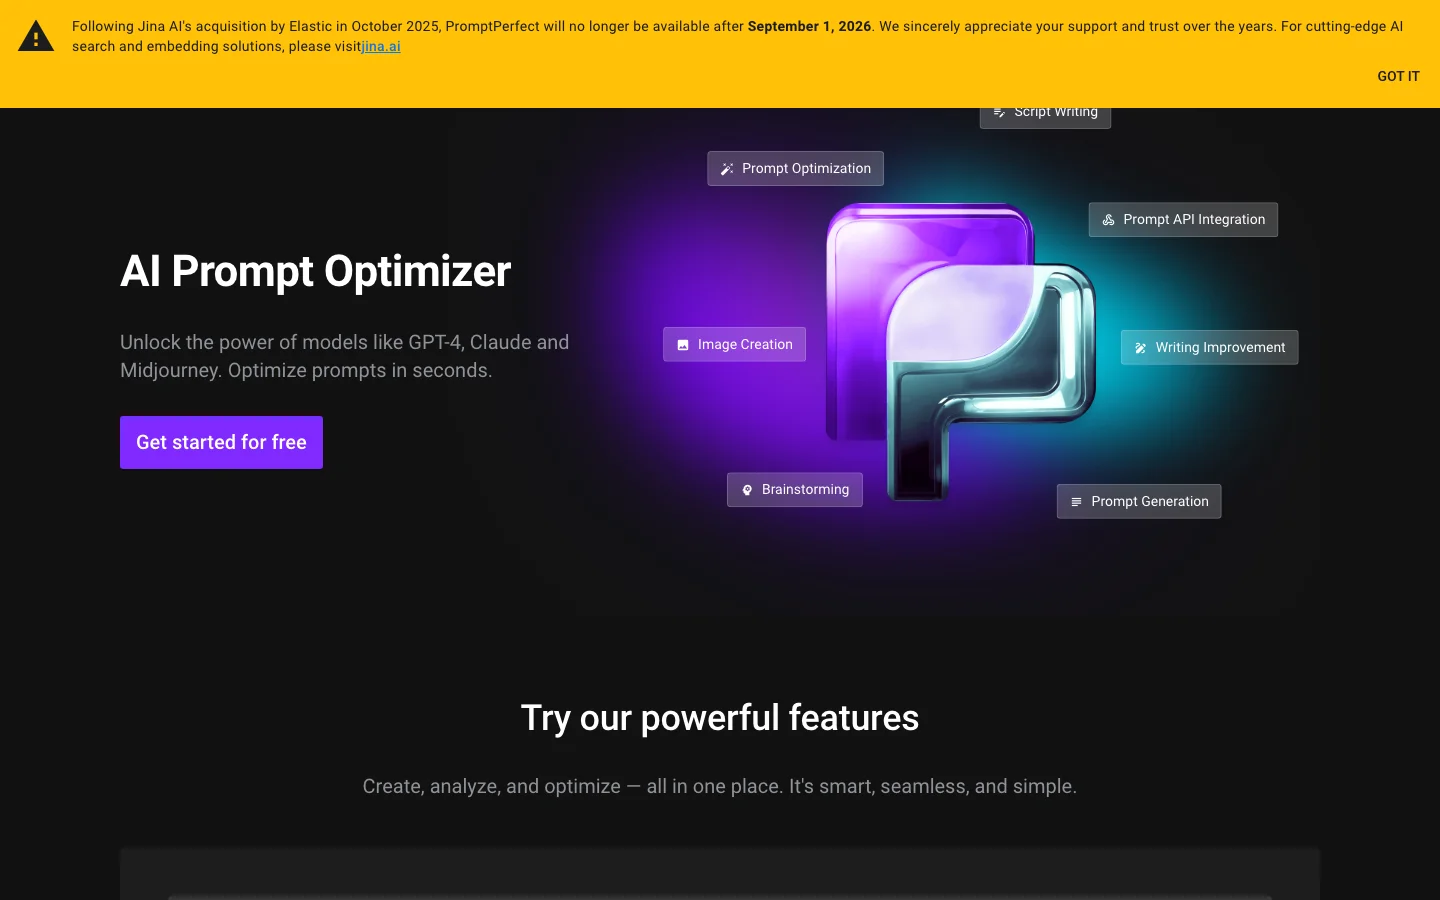The image size is (1440, 900).
Task: Click the sparkle pen icon beside Writing Improvement
Action: [1140, 348]
